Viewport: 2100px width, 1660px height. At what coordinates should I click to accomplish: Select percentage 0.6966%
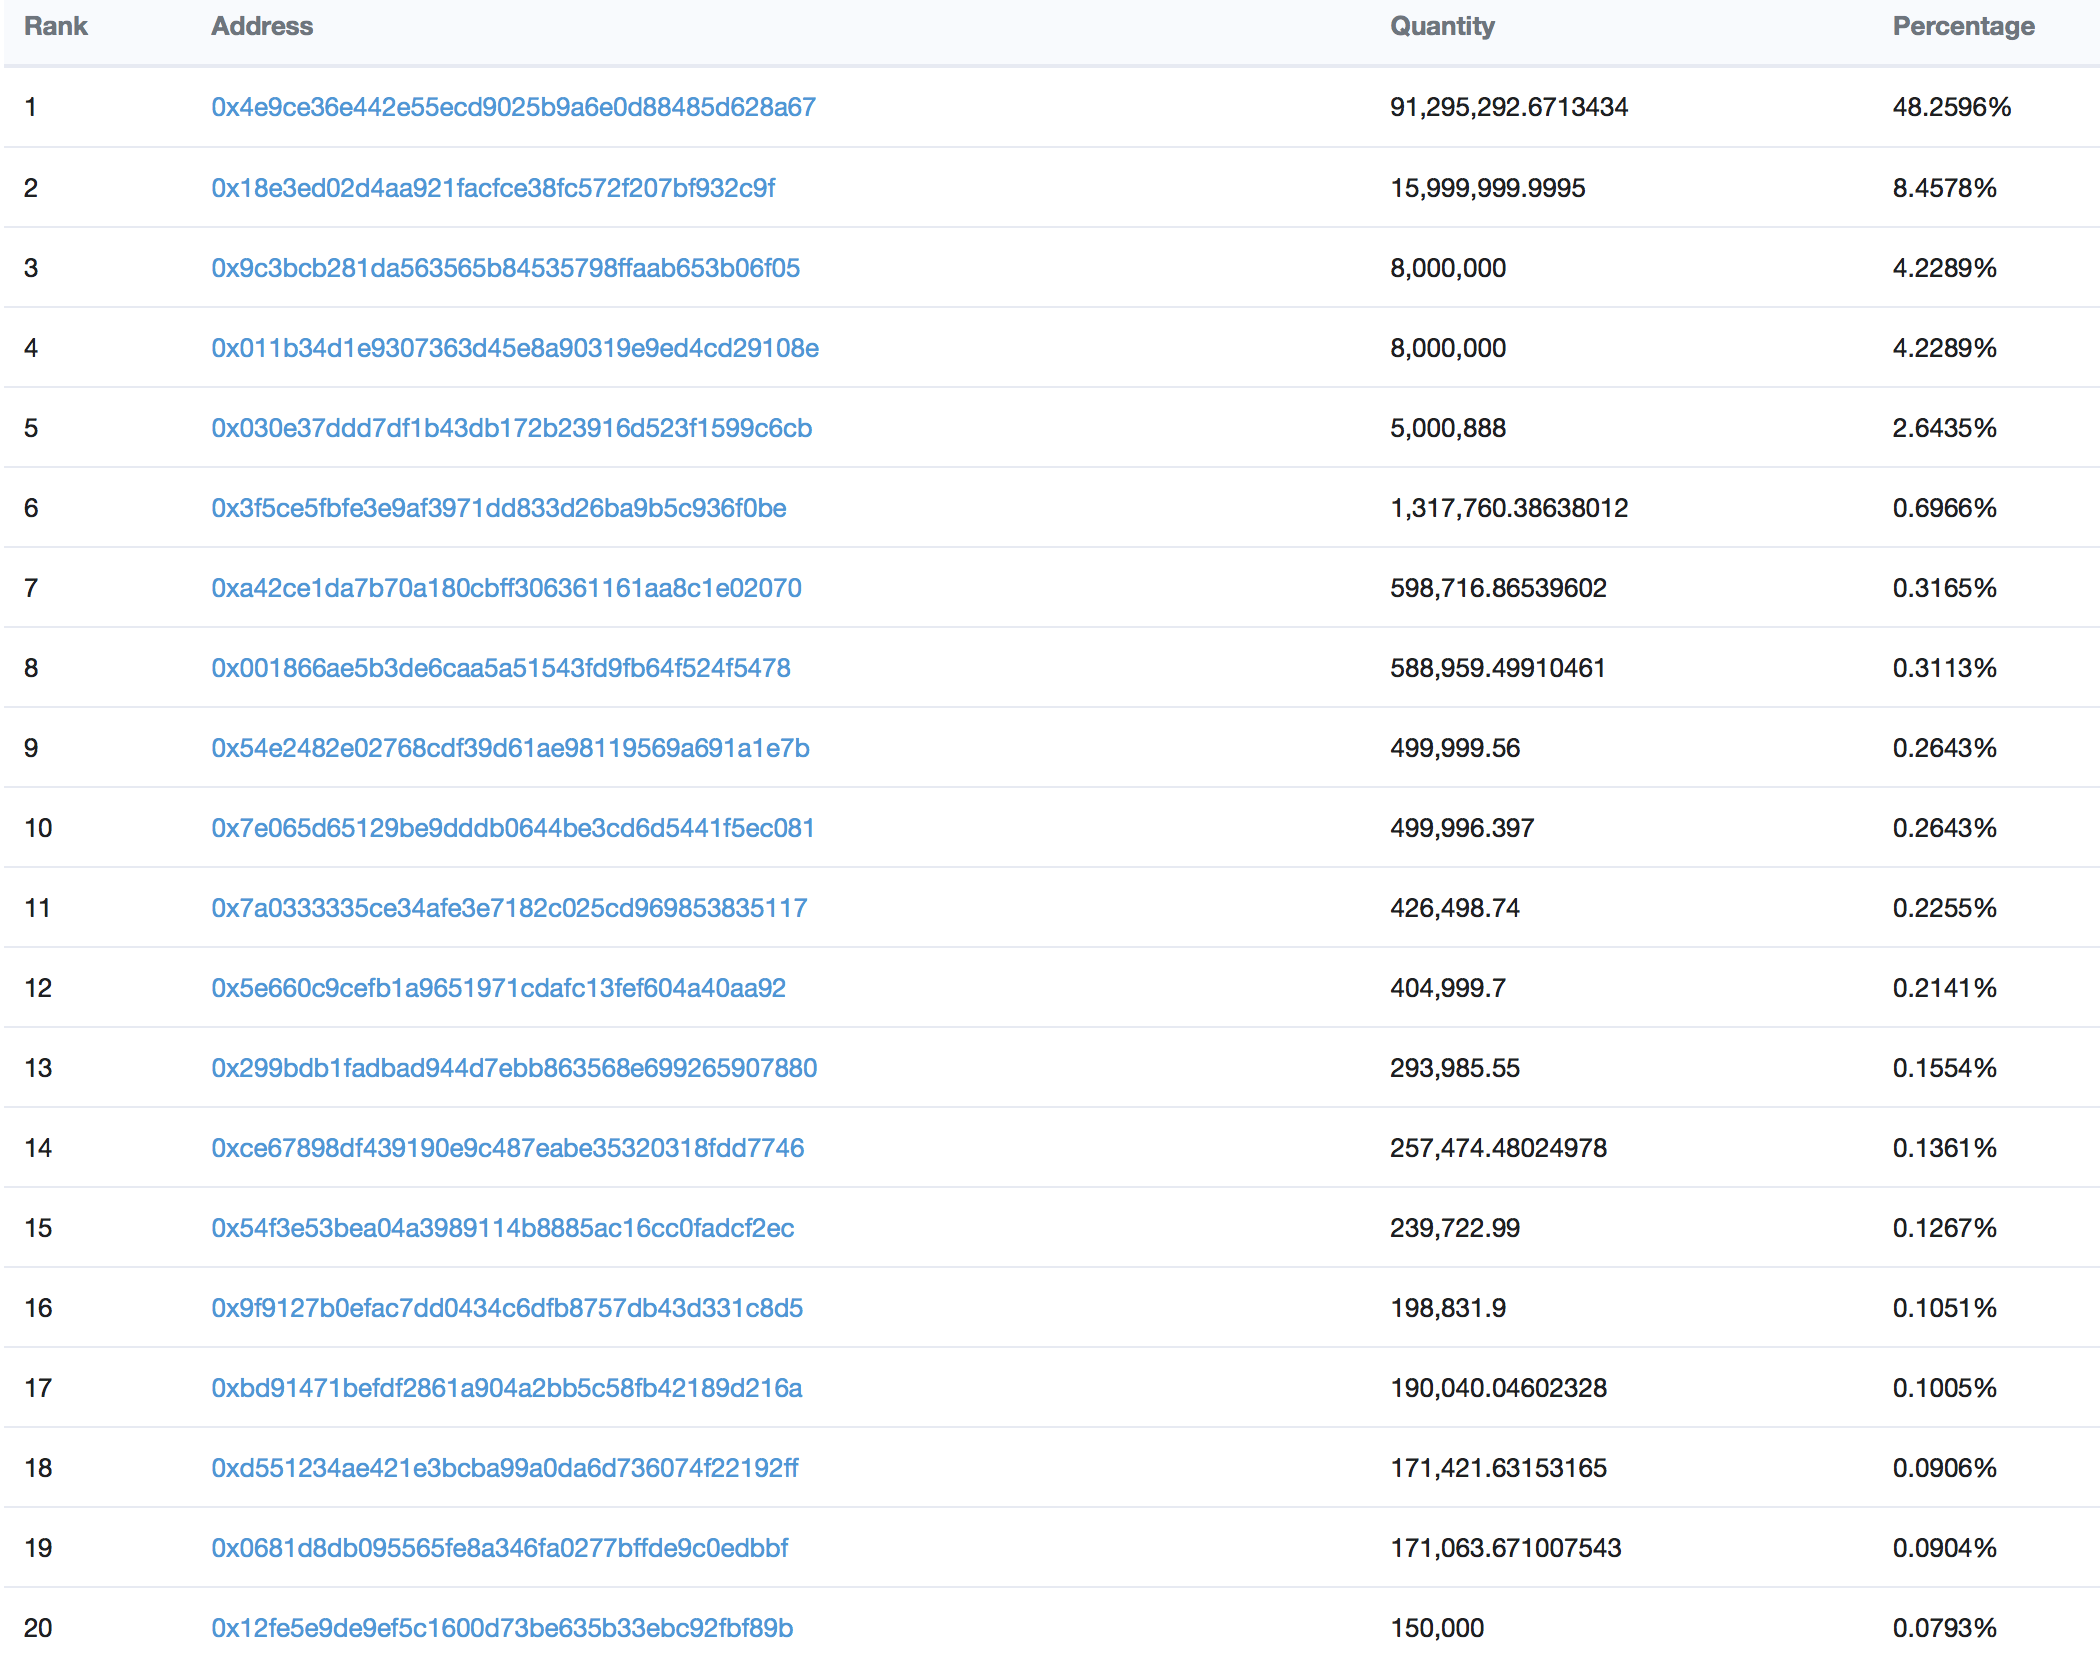(x=1944, y=508)
